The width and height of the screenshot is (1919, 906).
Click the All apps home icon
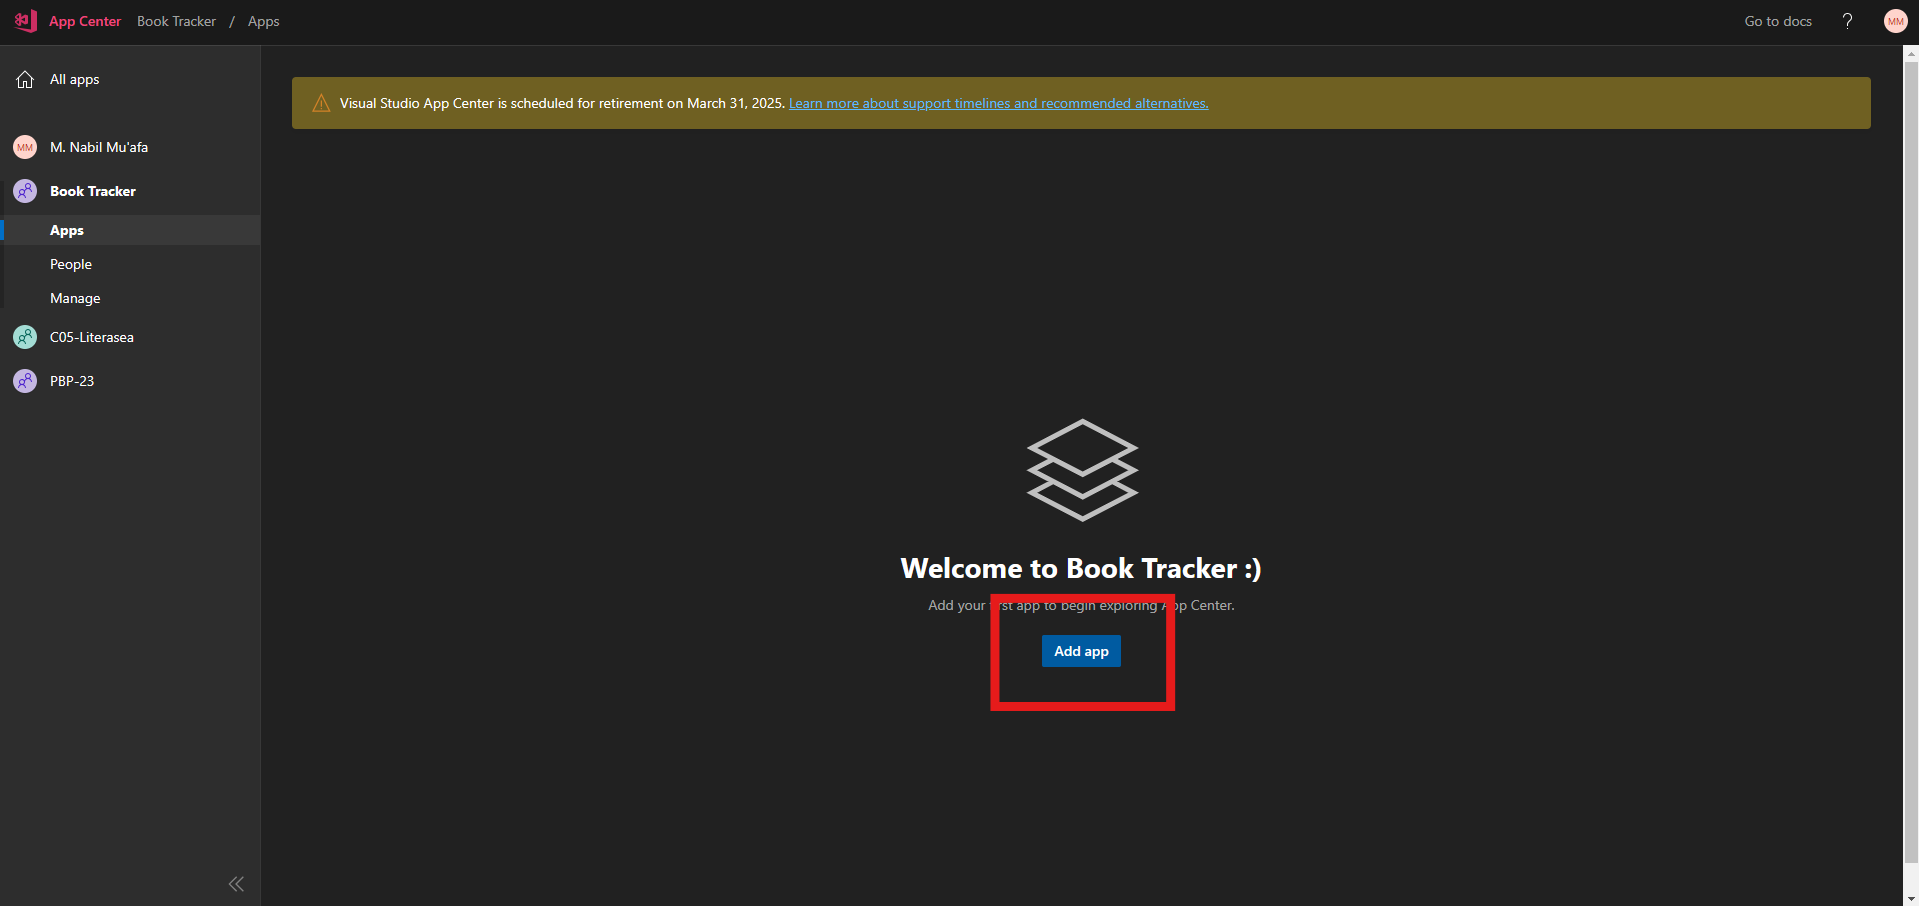[x=25, y=79]
